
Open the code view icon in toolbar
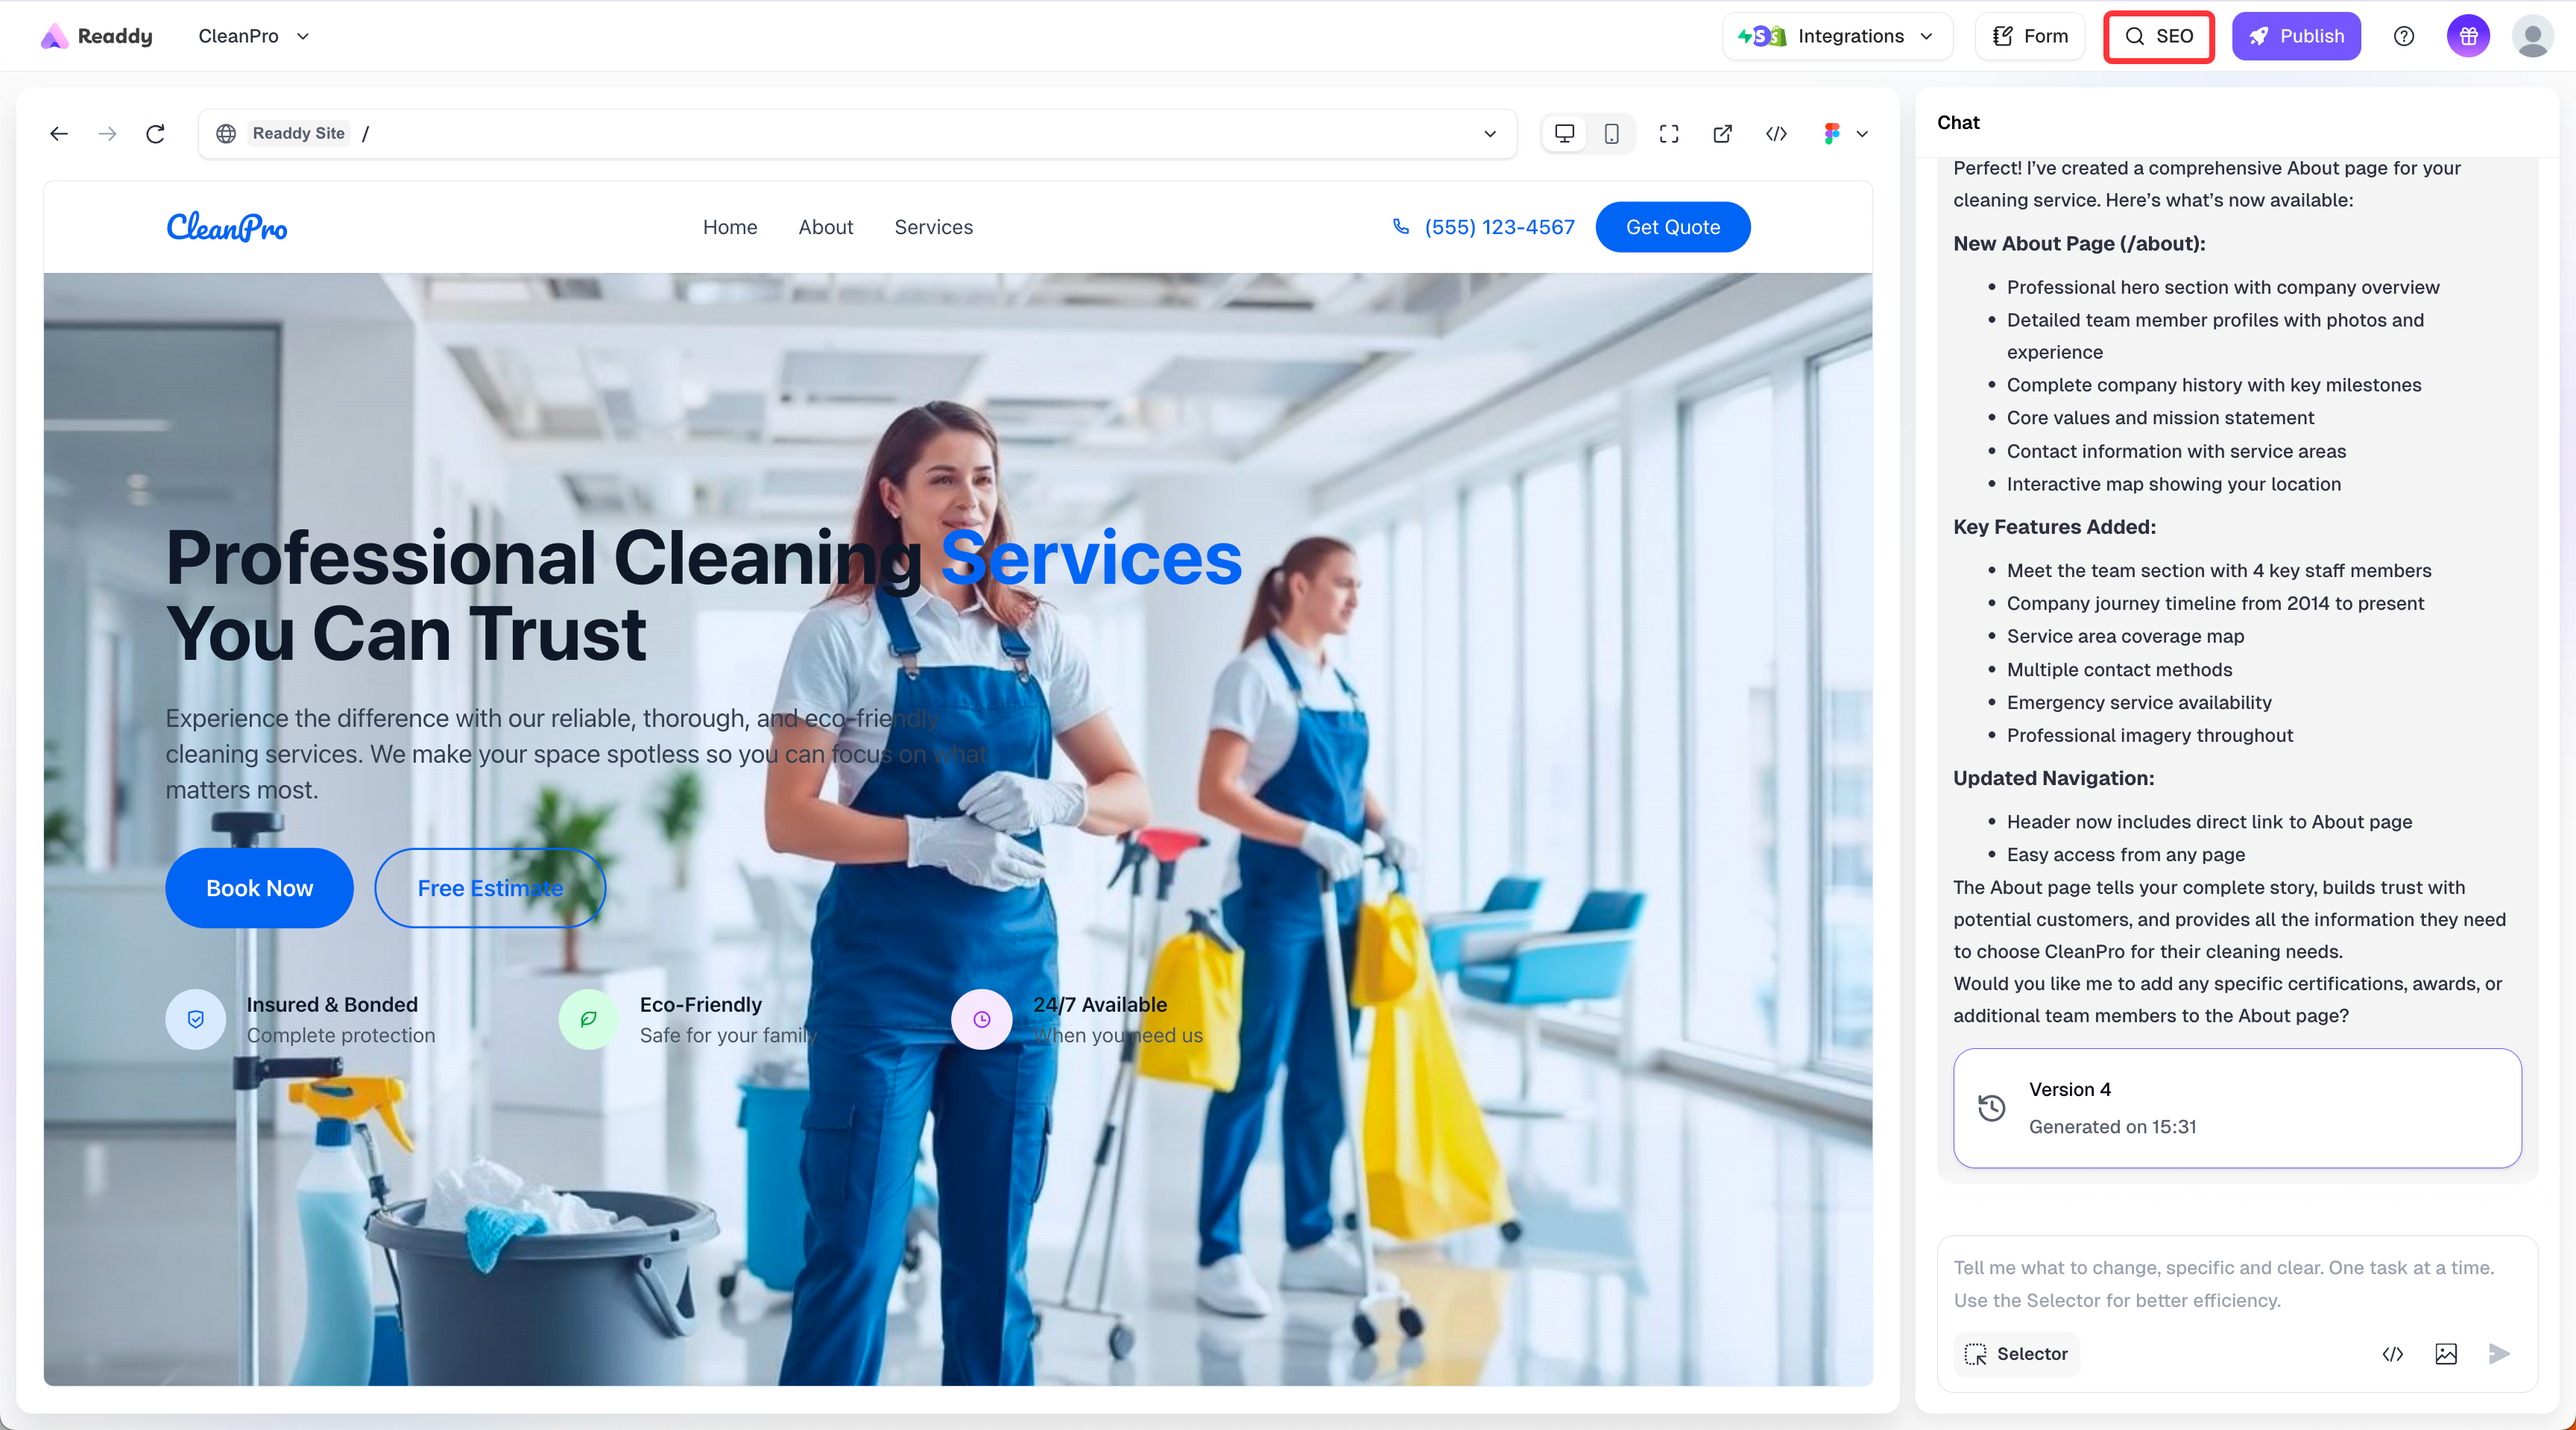click(x=1776, y=134)
